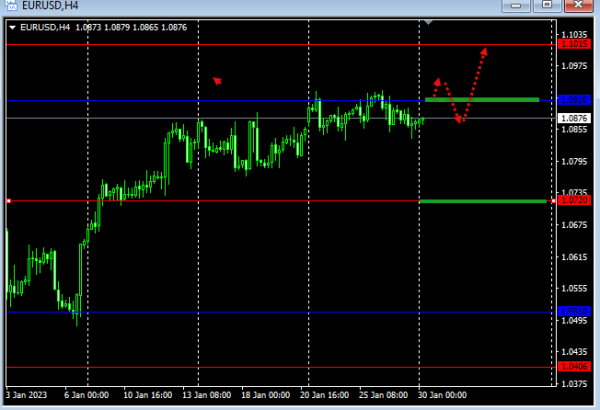Viewport: 600px width, 410px height.
Task: Click the left anchor point of 1.0720 line
Action: [8, 201]
